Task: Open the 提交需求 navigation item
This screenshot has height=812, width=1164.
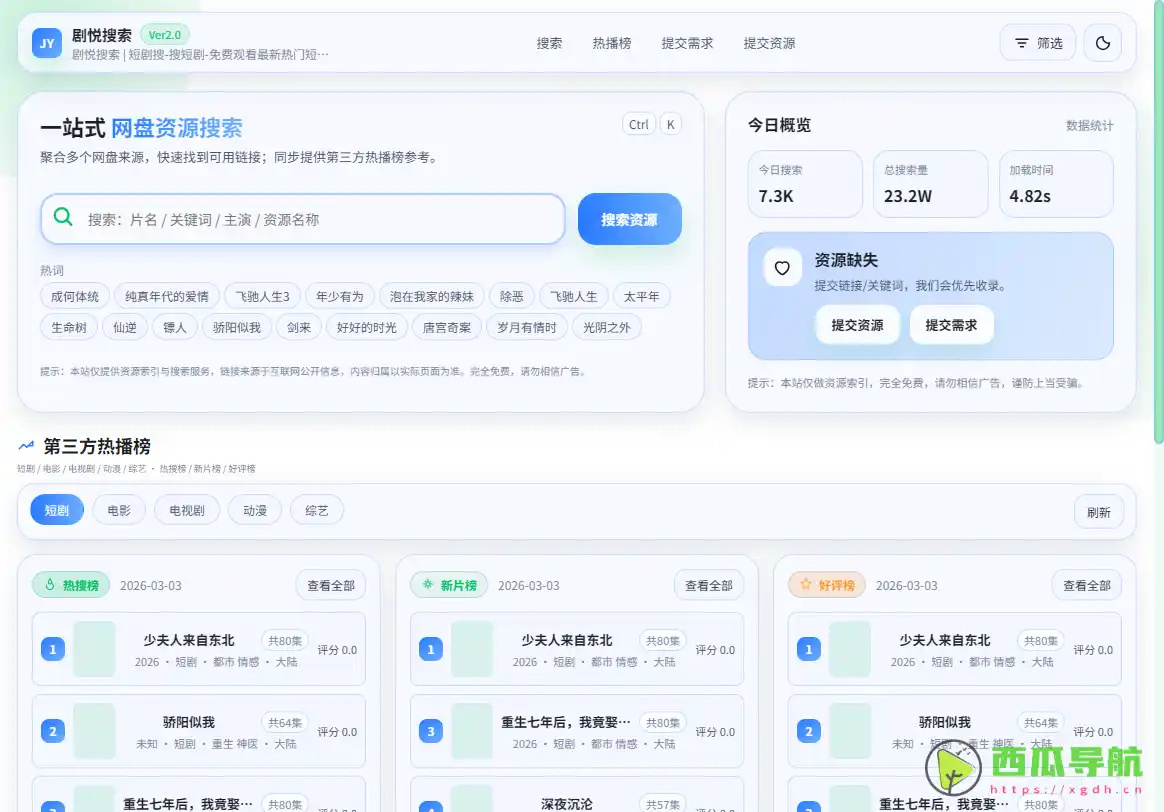Action: pos(687,43)
